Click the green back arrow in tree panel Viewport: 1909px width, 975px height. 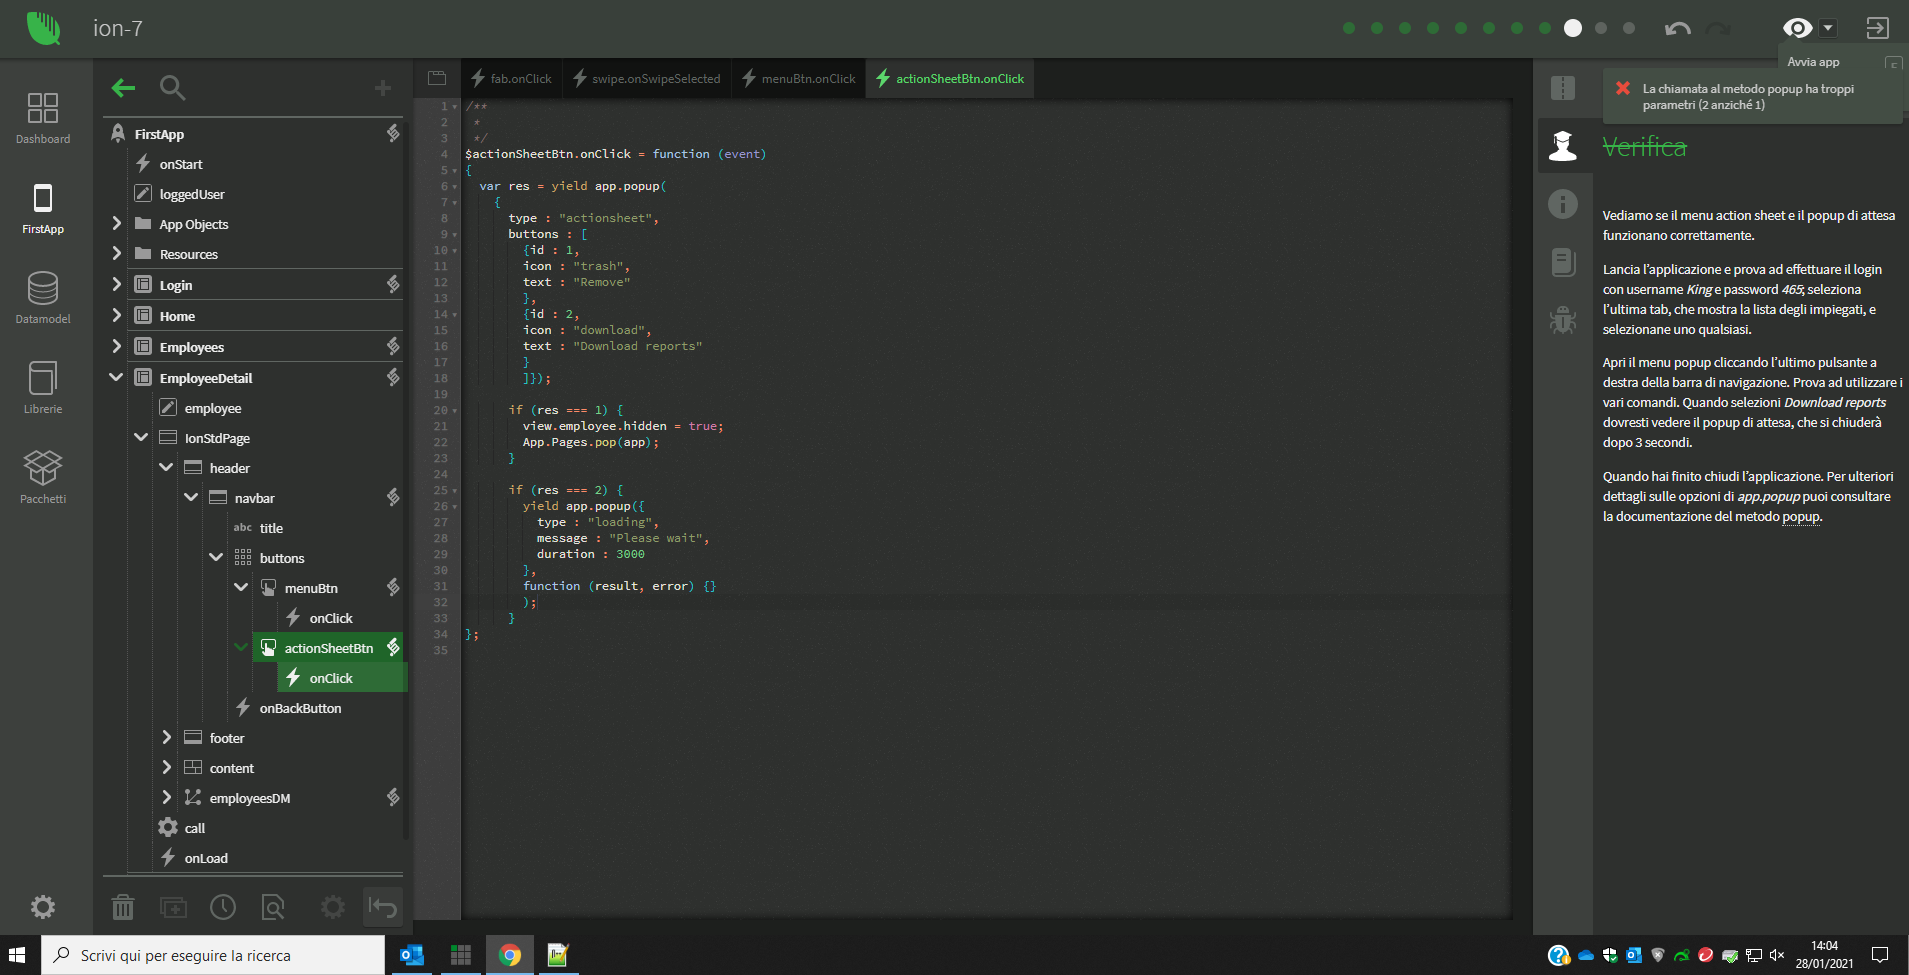point(123,88)
